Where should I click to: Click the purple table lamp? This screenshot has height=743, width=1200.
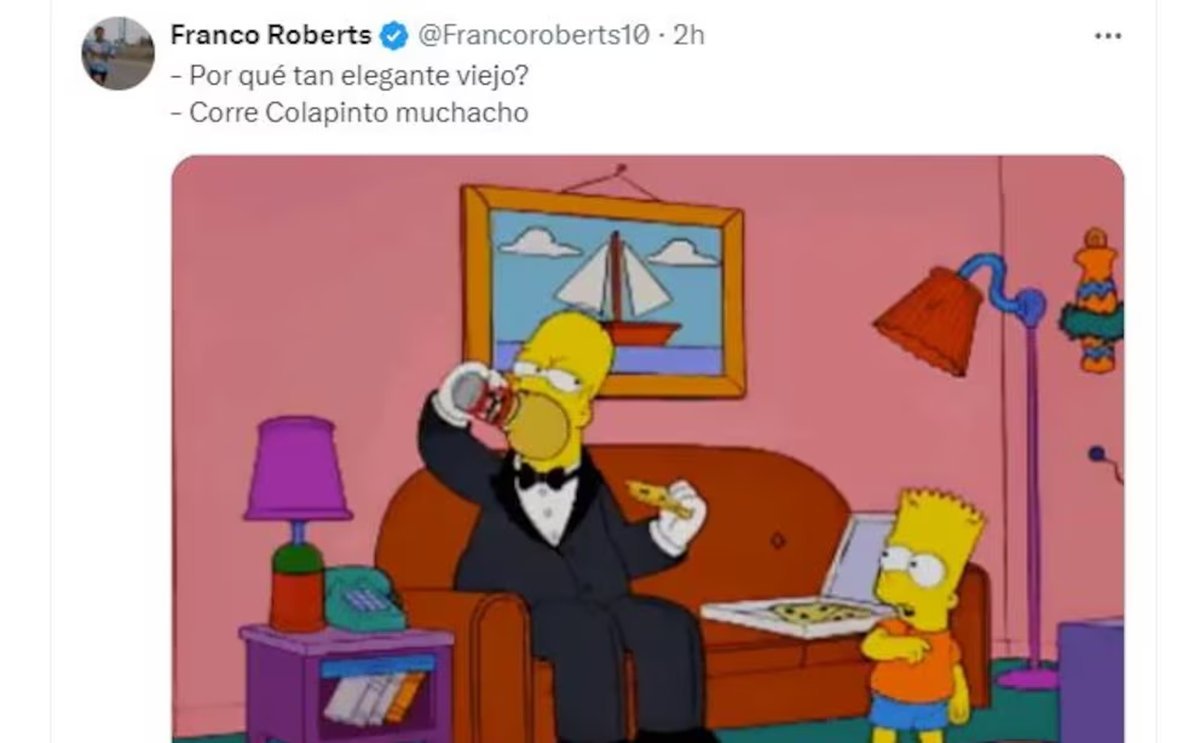[x=298, y=522]
